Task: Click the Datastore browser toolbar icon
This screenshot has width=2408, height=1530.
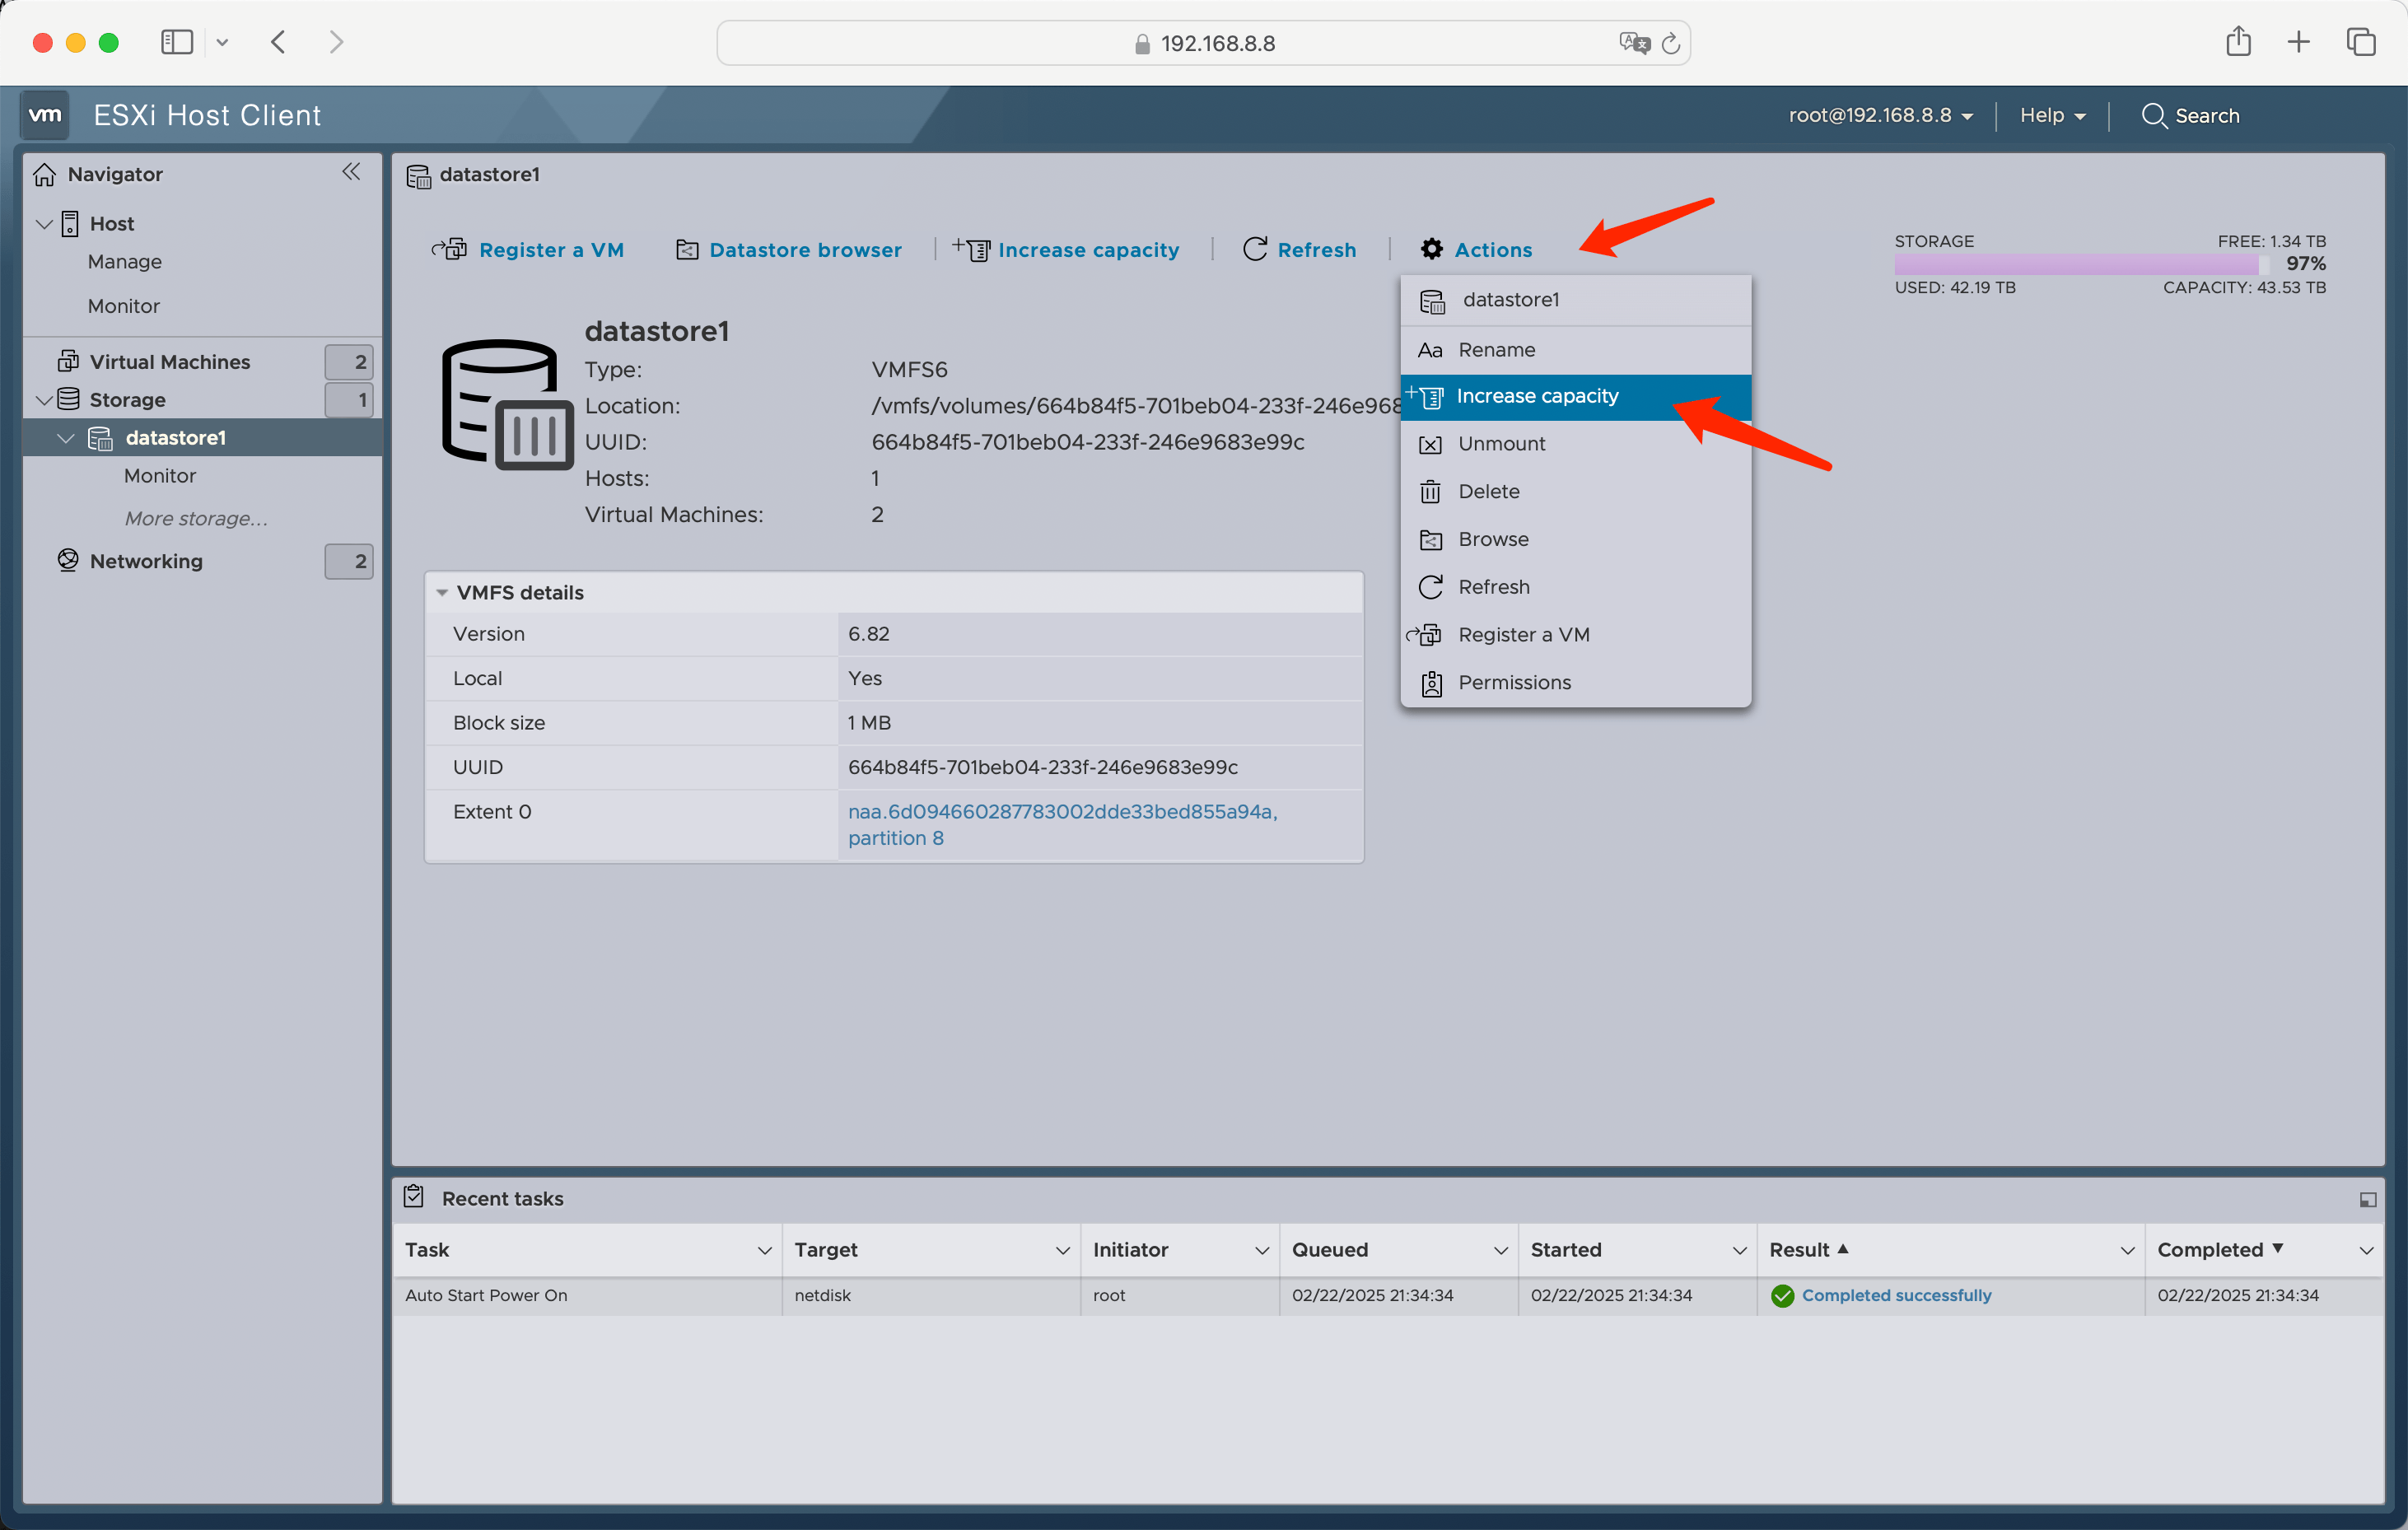Action: [x=687, y=249]
